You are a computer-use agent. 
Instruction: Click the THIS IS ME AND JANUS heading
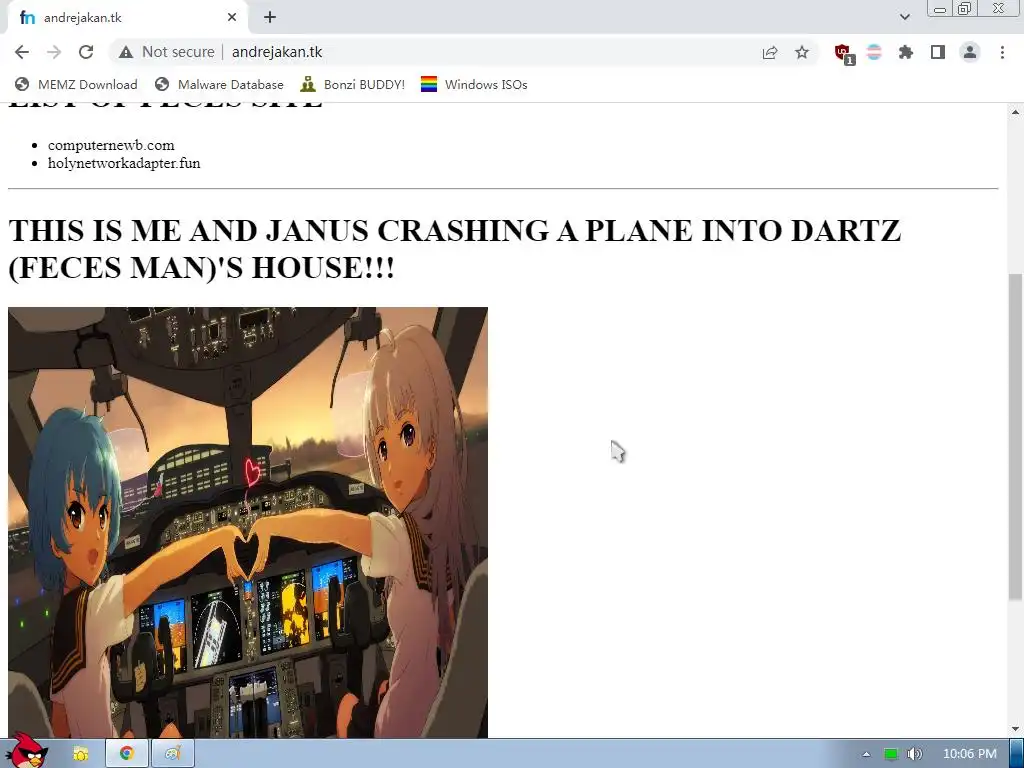point(455,249)
